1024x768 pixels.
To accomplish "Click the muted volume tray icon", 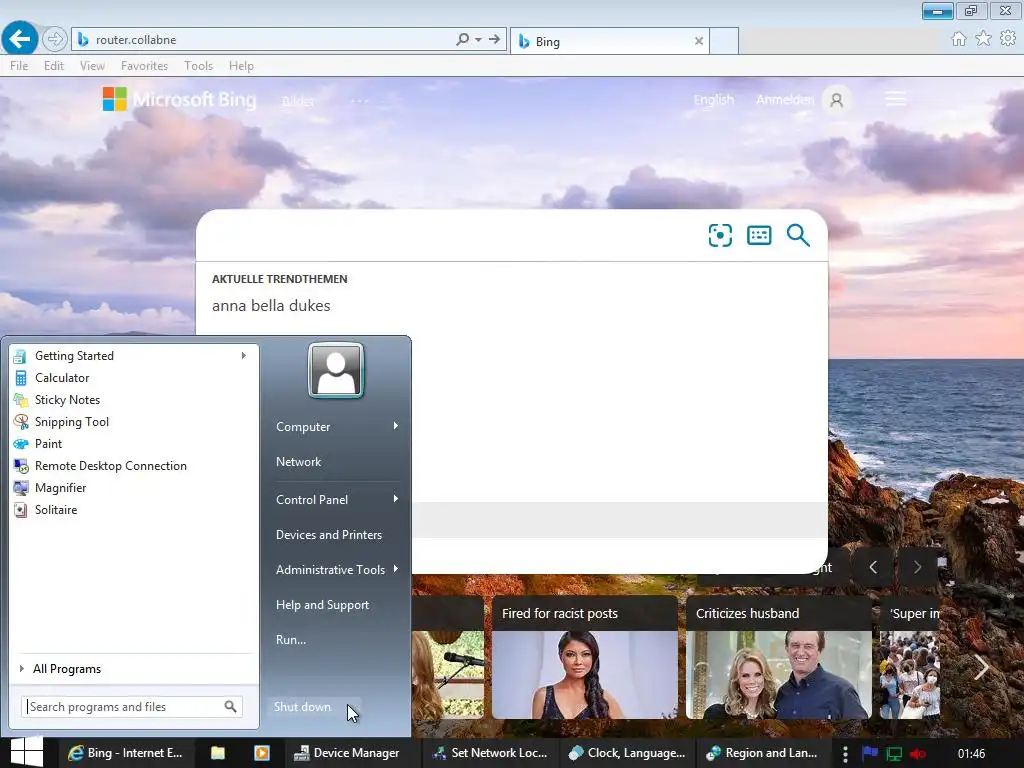I will tap(918, 754).
